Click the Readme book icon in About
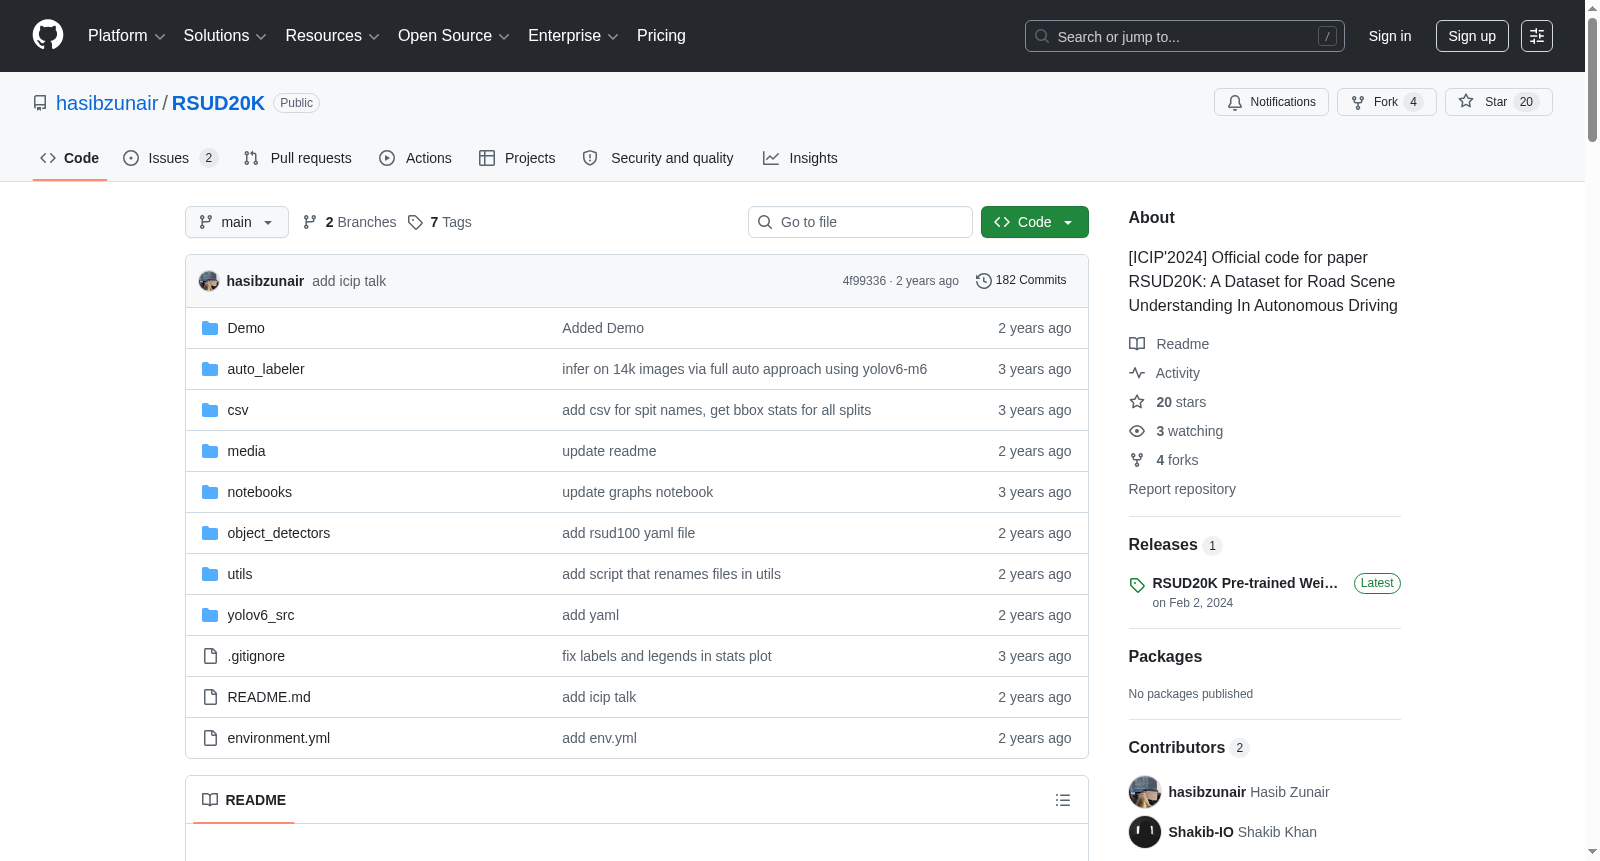Screen dimensions: 1600x861 1137,344
